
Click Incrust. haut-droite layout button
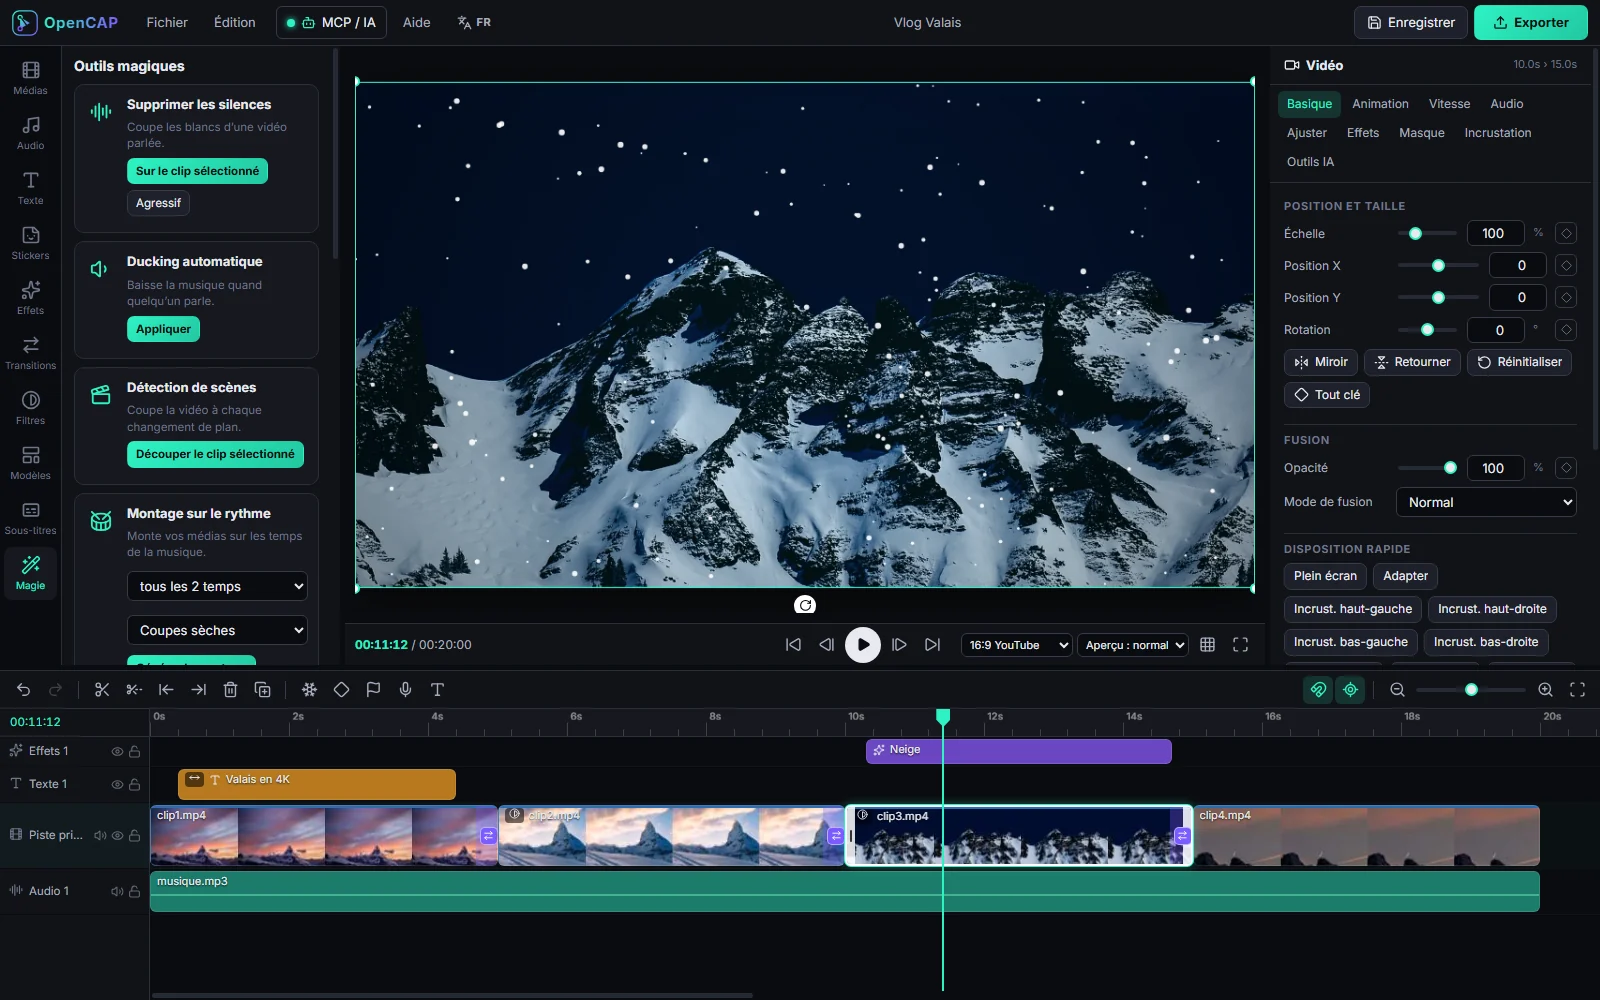coord(1492,609)
